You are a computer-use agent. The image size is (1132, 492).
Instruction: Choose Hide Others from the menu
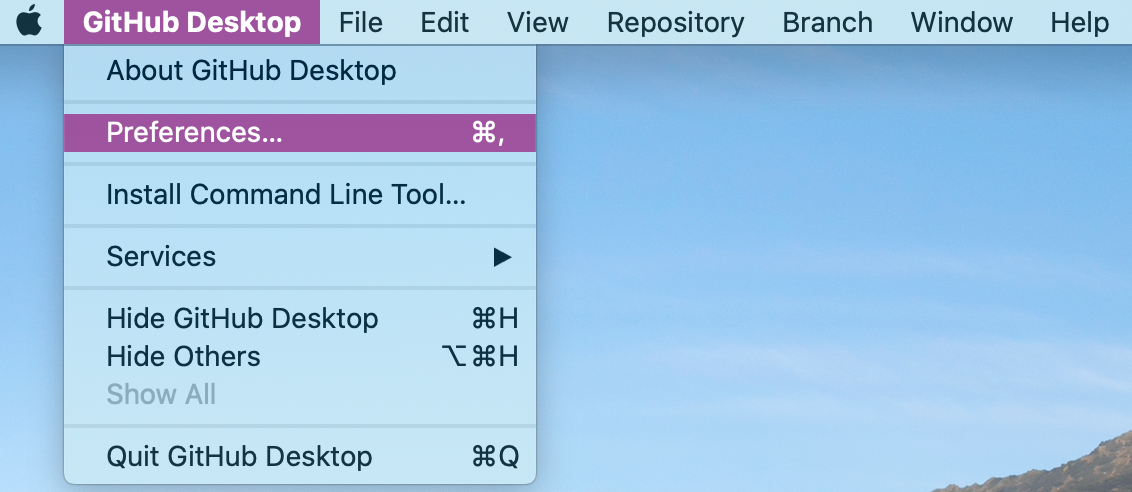click(183, 357)
